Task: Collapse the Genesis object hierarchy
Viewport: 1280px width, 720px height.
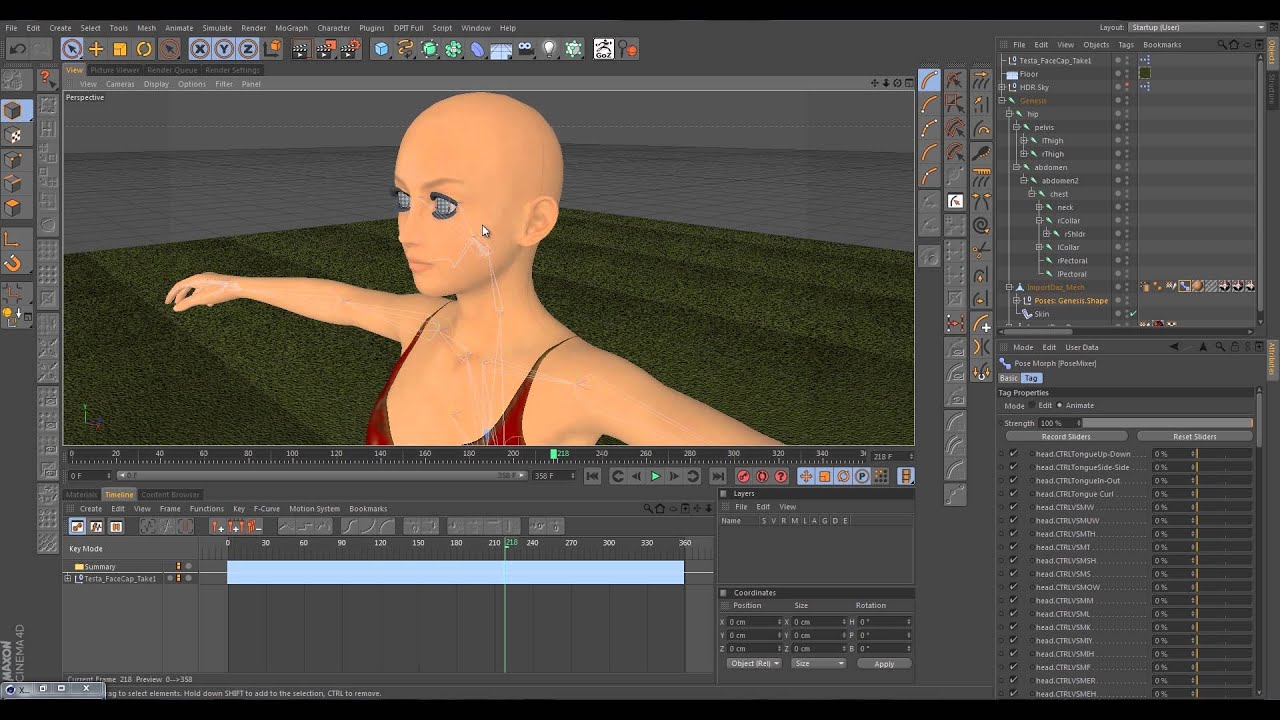Action: (1002, 101)
